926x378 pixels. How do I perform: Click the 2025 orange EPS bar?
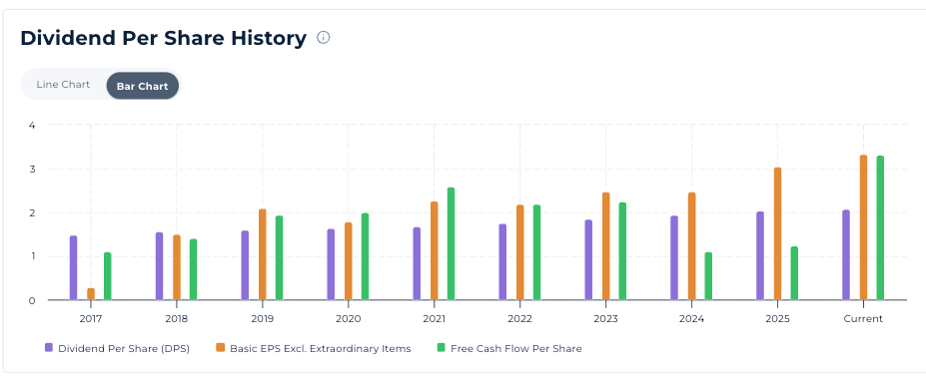point(778,234)
